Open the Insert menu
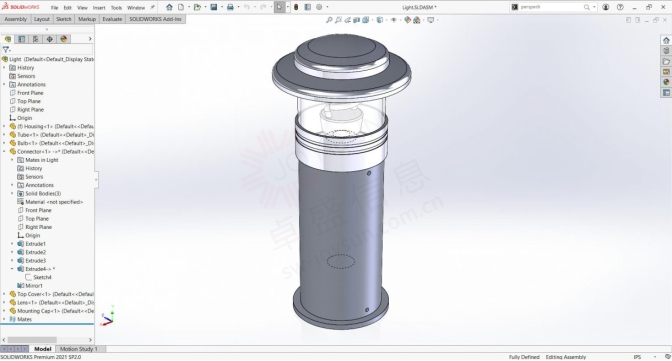This screenshot has width=672, height=361. click(99, 8)
